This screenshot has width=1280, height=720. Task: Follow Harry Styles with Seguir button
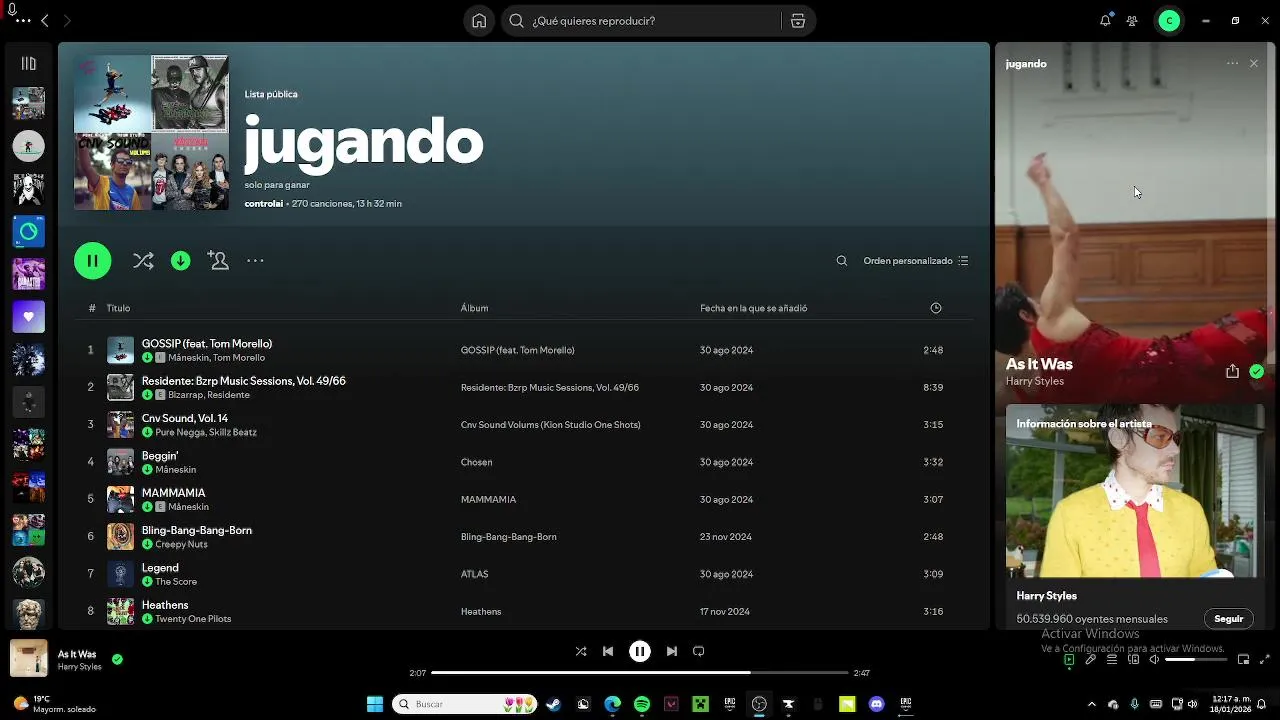click(1228, 618)
